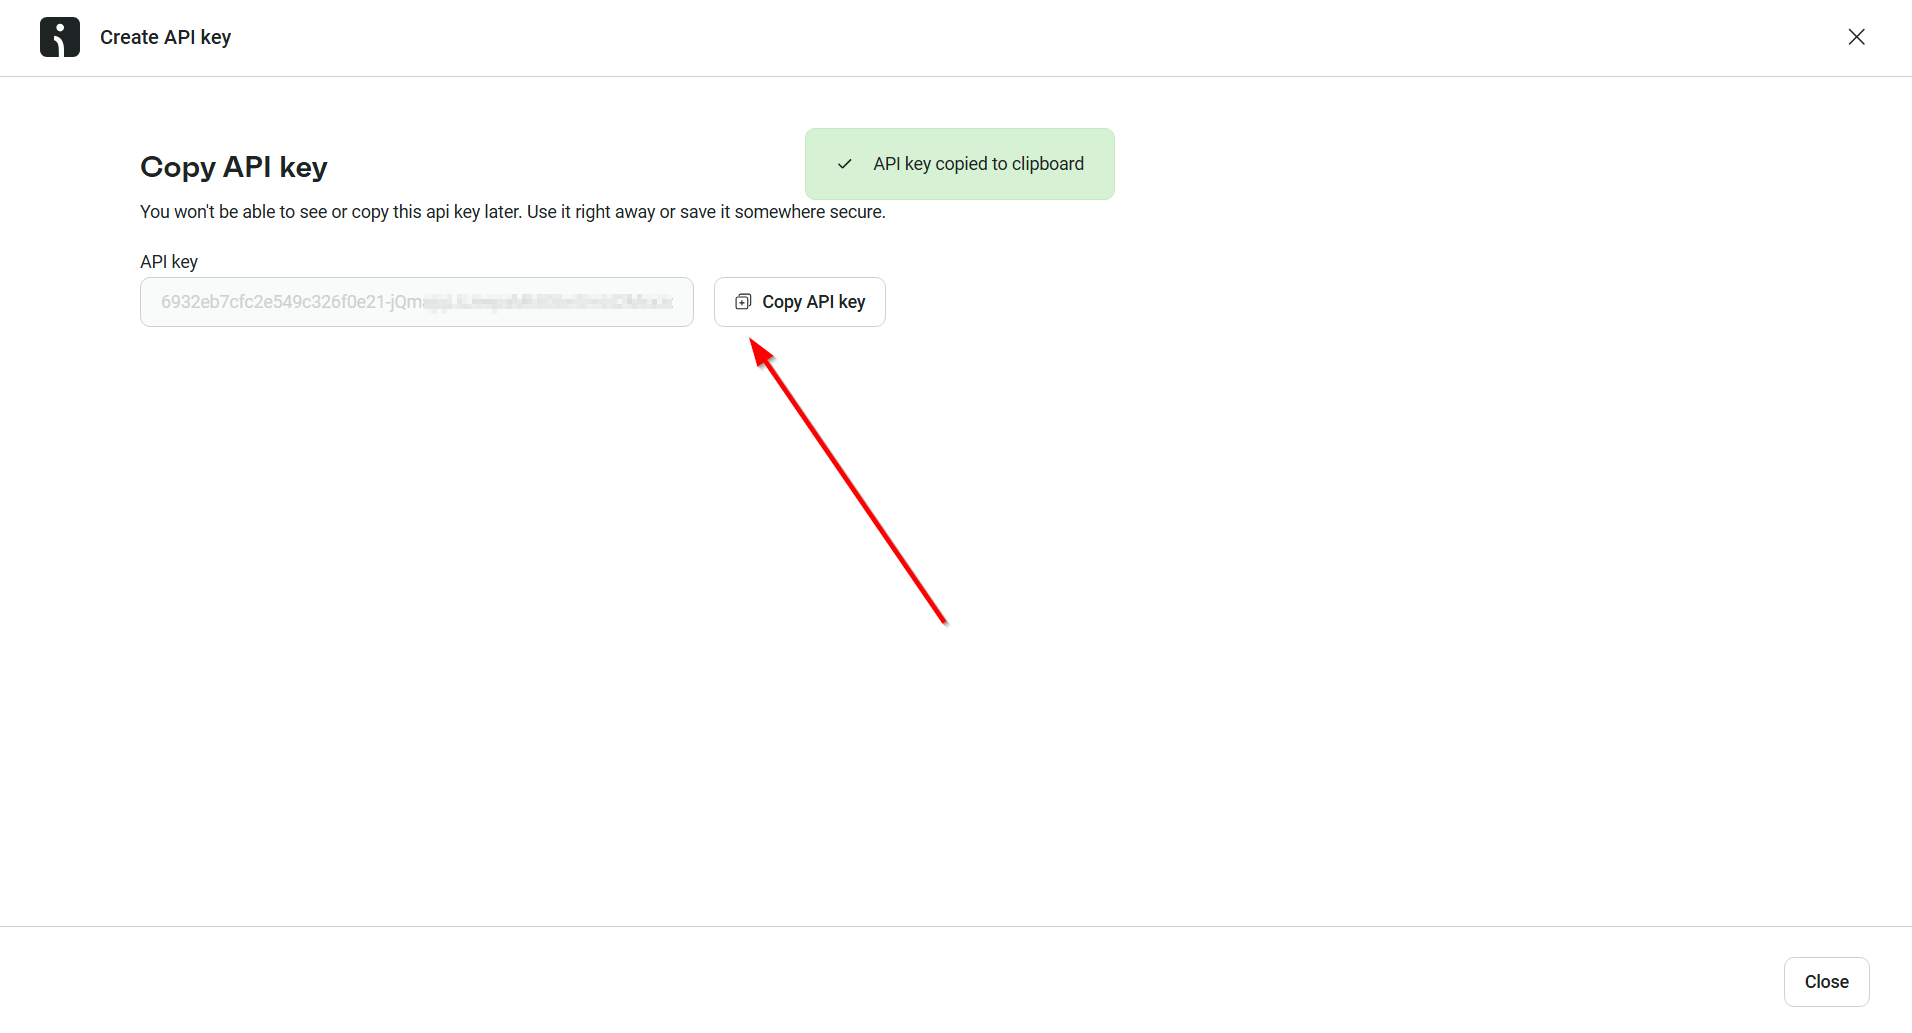Click the checkmark icon in the success toast
The height and width of the screenshot is (1033, 1912).
click(845, 164)
